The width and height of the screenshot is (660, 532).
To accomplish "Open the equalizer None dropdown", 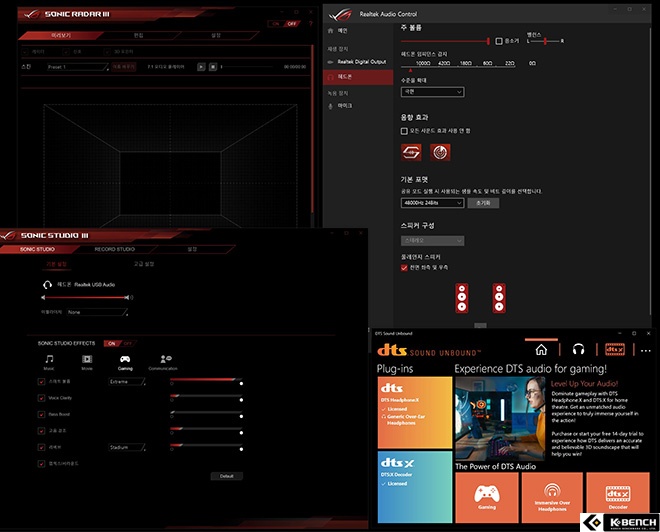I will (x=97, y=312).
